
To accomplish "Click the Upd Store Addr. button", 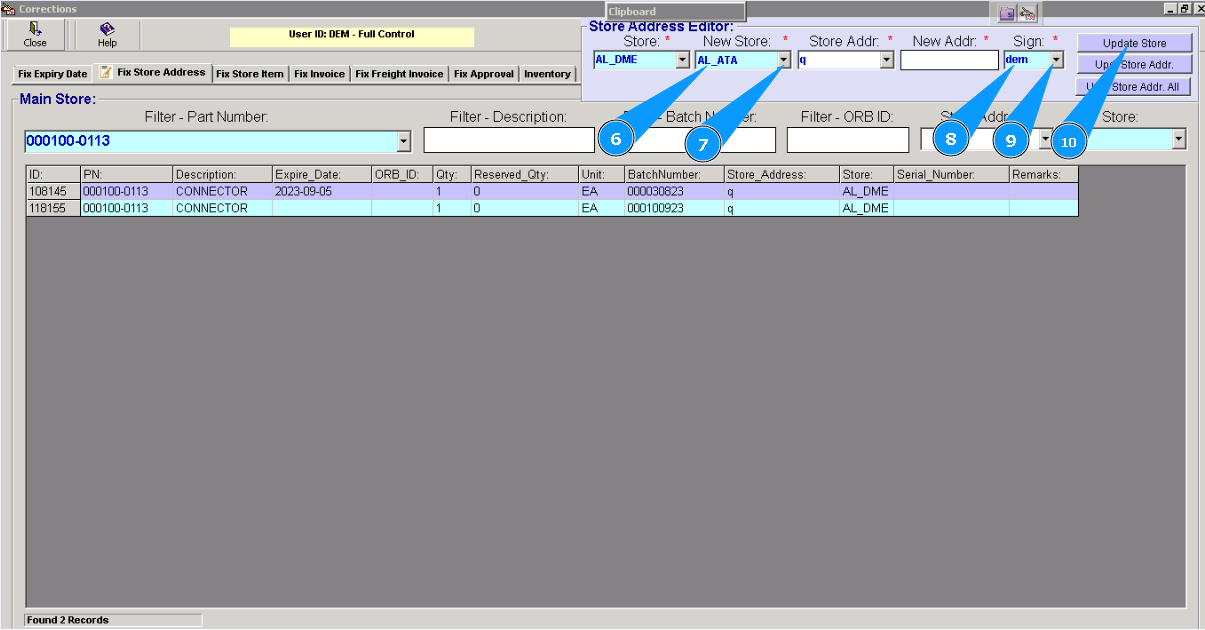I will click(x=1134, y=64).
